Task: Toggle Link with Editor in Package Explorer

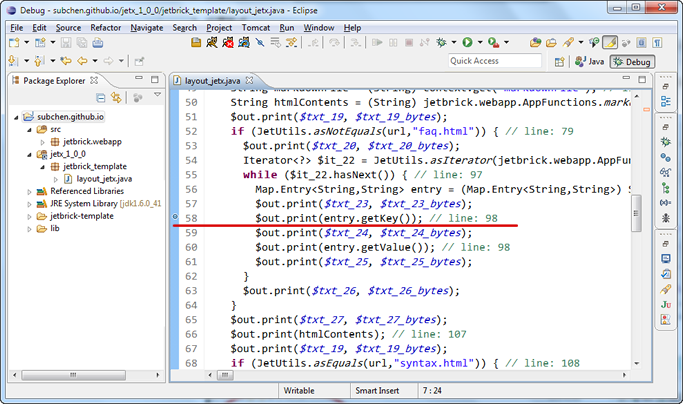Action: [118, 97]
